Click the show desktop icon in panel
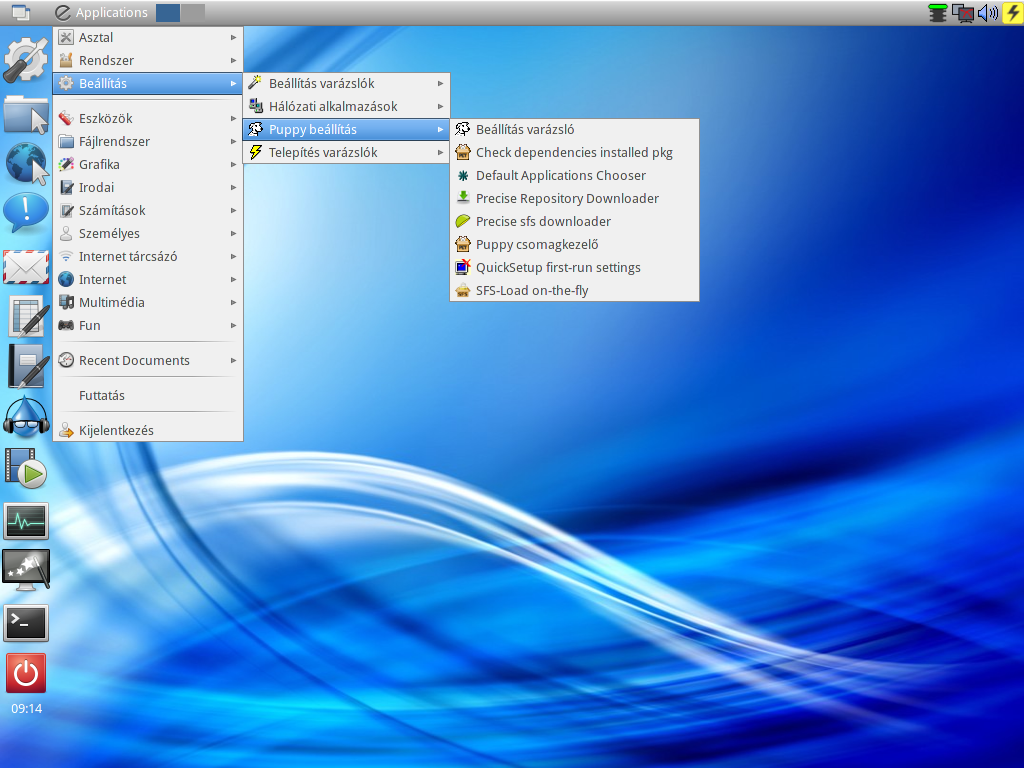The image size is (1024, 768). (x=21, y=12)
